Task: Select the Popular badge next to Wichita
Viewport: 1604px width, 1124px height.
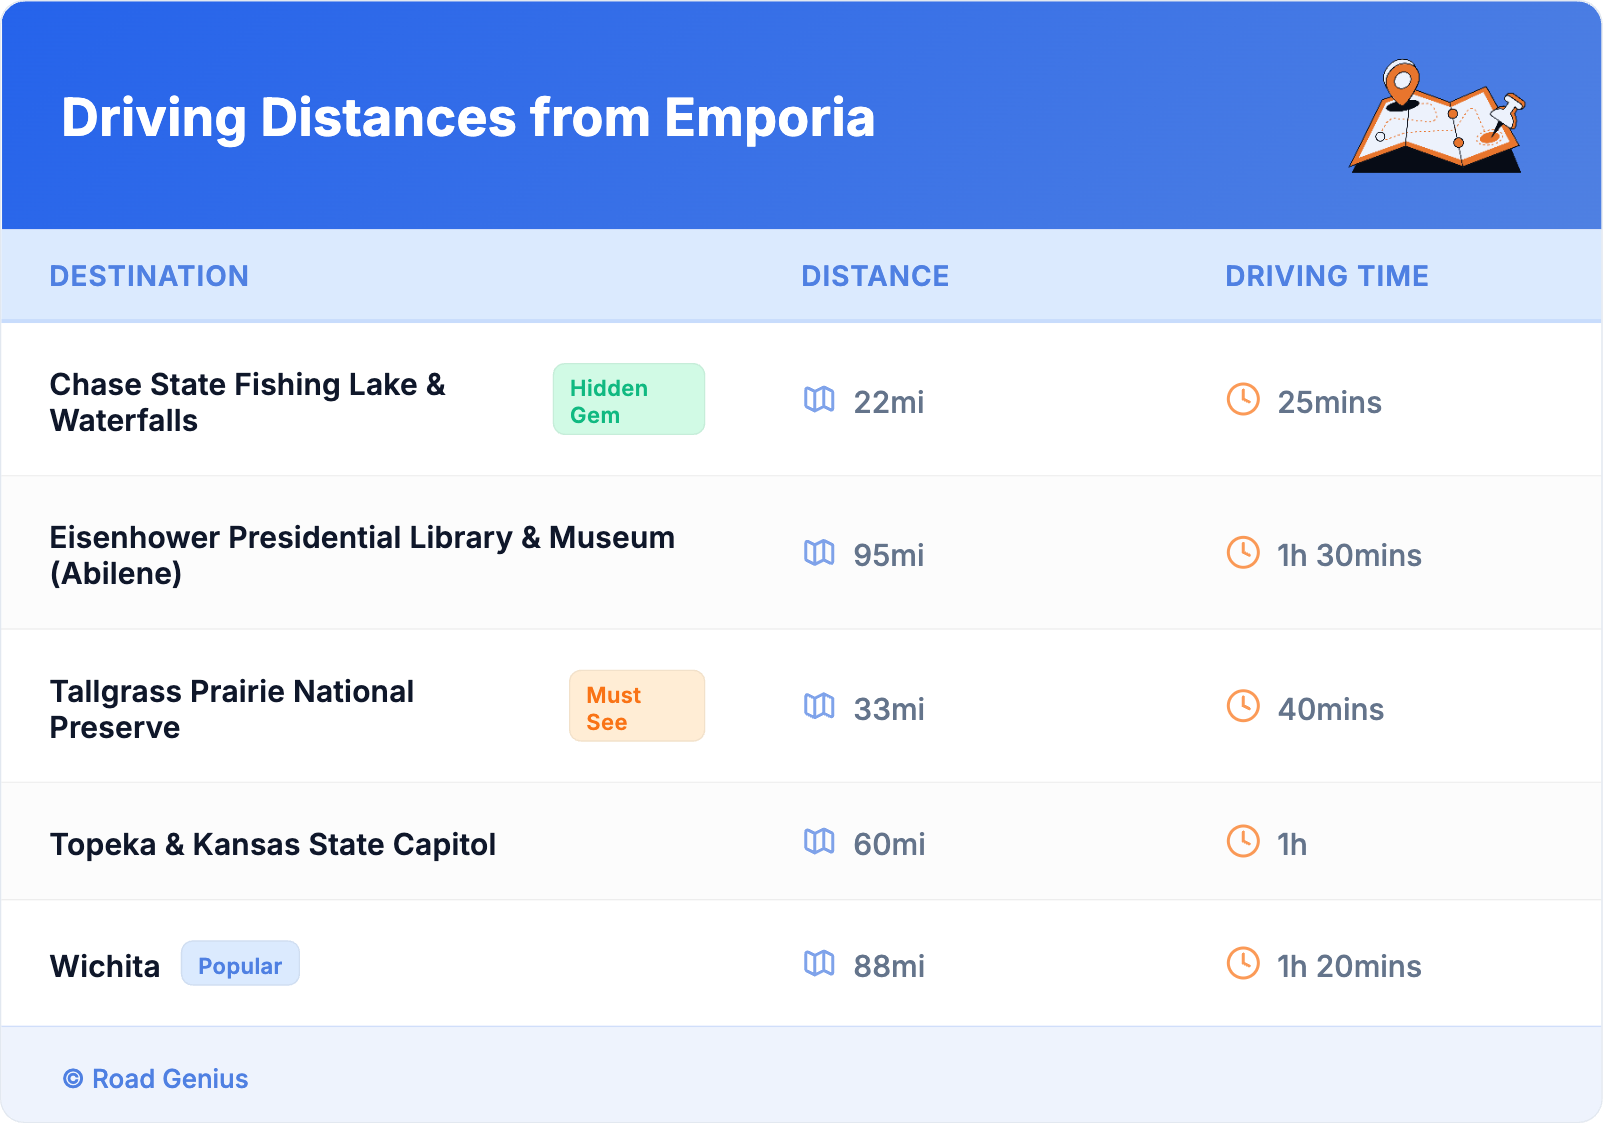Action: [x=240, y=964]
